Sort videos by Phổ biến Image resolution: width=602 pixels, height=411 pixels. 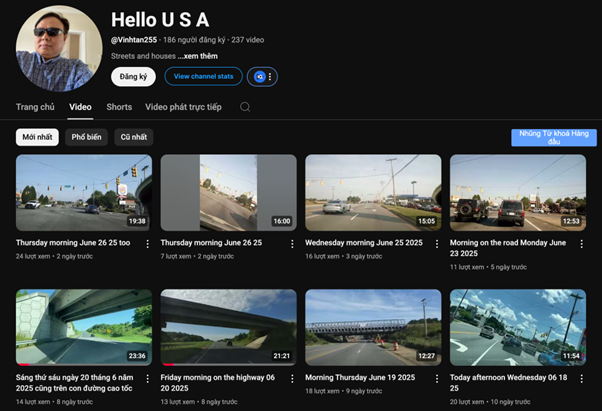click(86, 137)
